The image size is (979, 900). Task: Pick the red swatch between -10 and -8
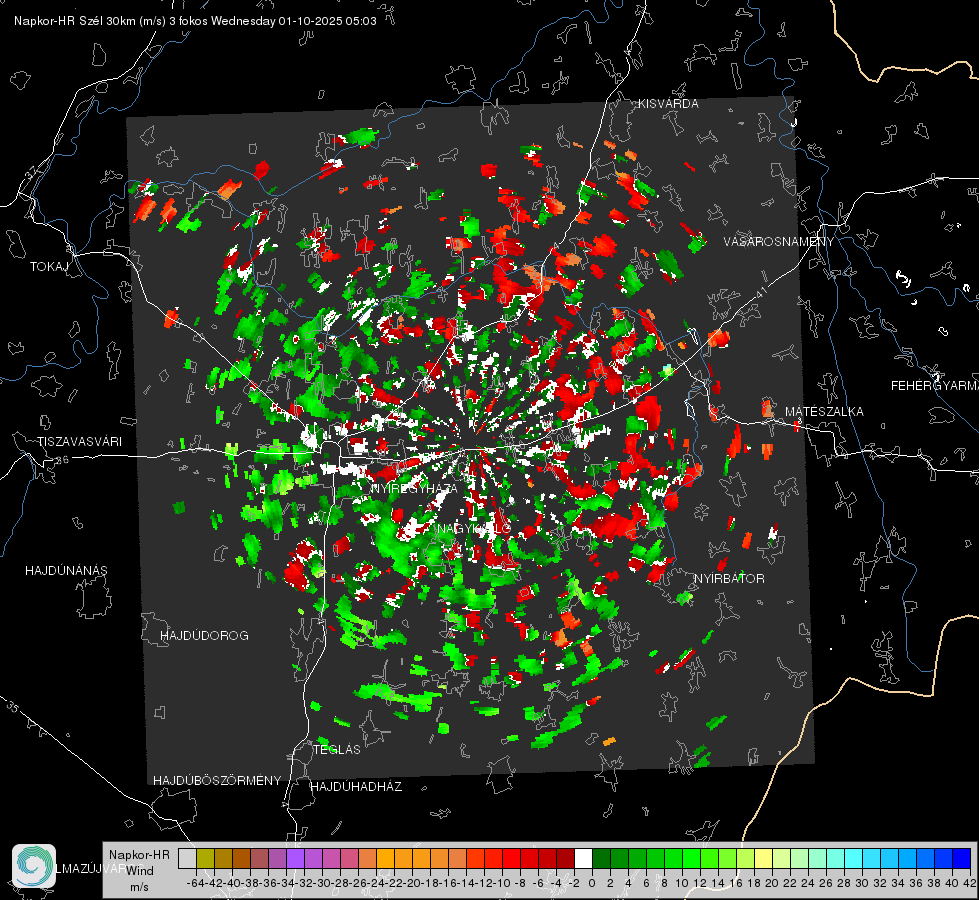511,858
